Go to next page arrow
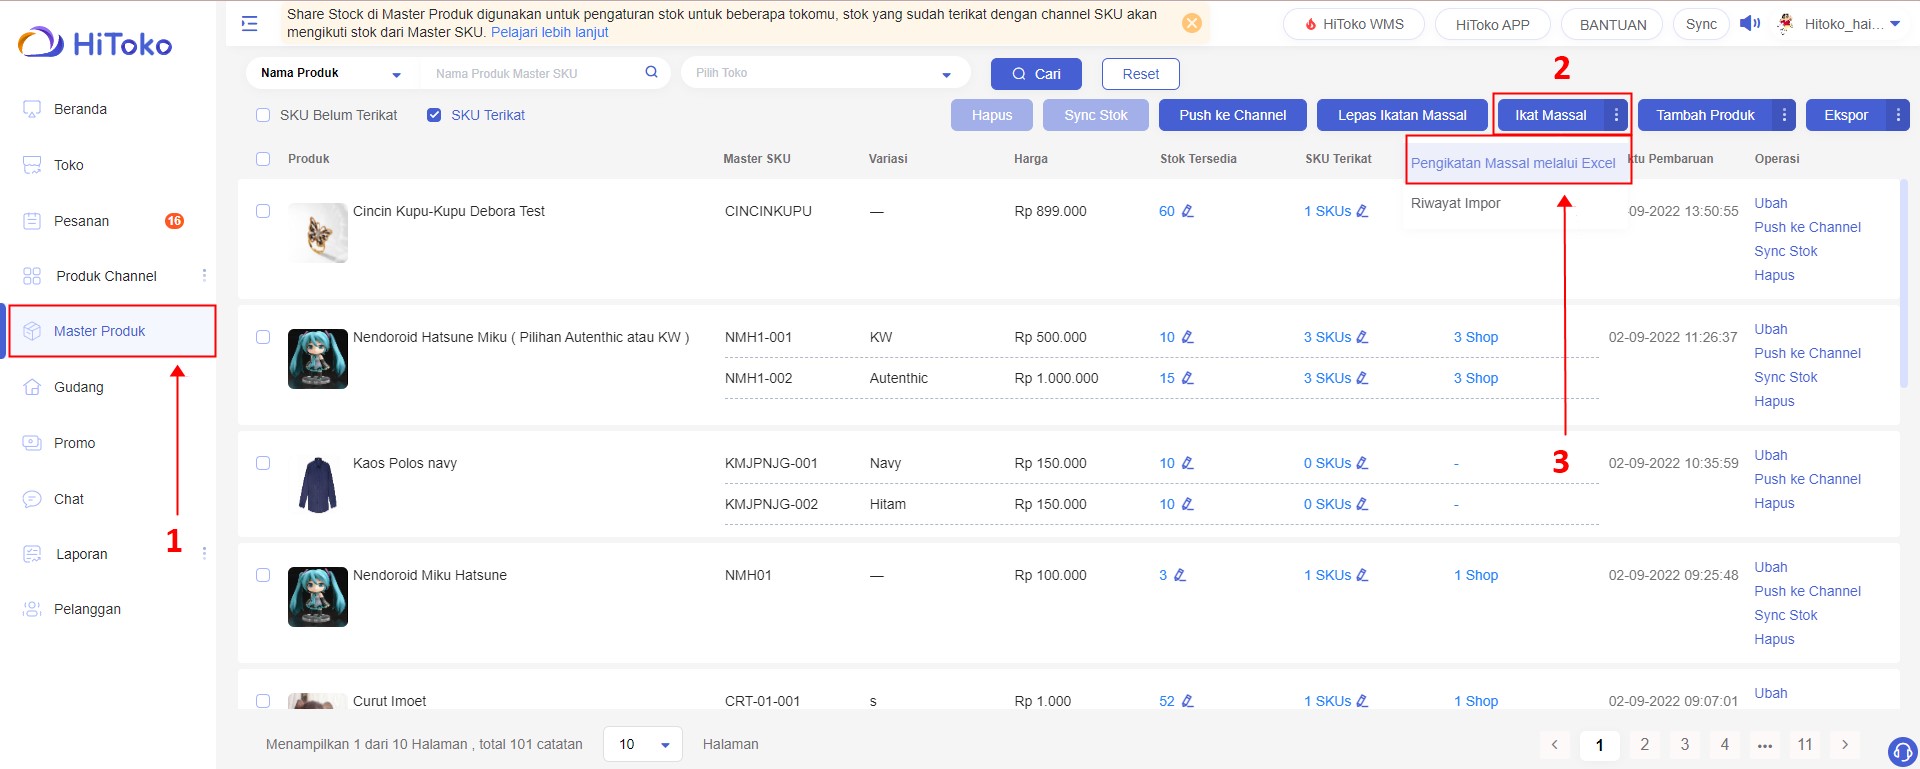Screen dimensions: 1920x769 pyautogui.click(x=1845, y=744)
